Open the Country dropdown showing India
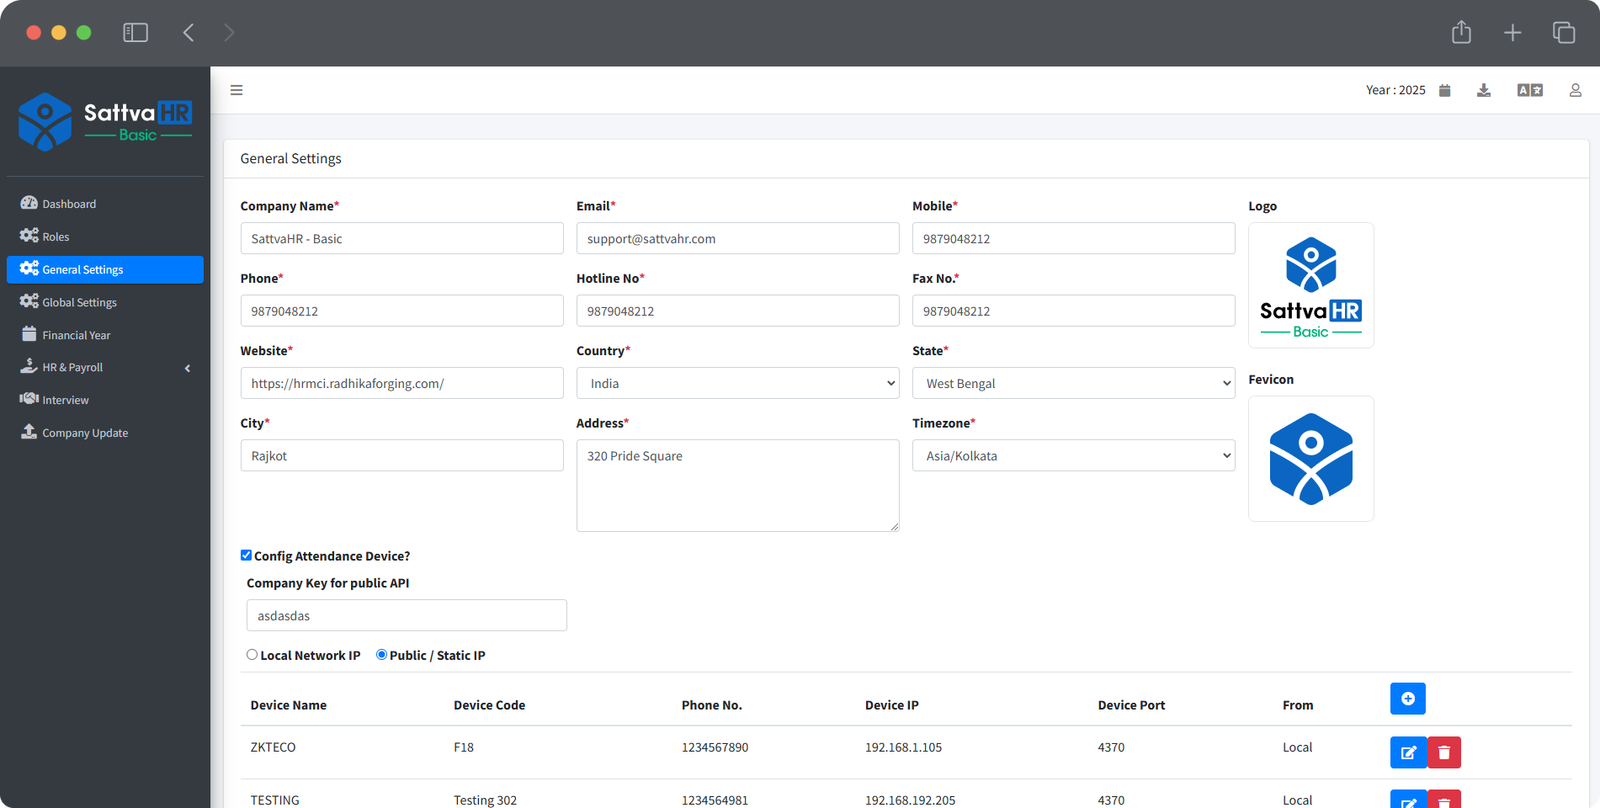The image size is (1600, 808). point(737,383)
